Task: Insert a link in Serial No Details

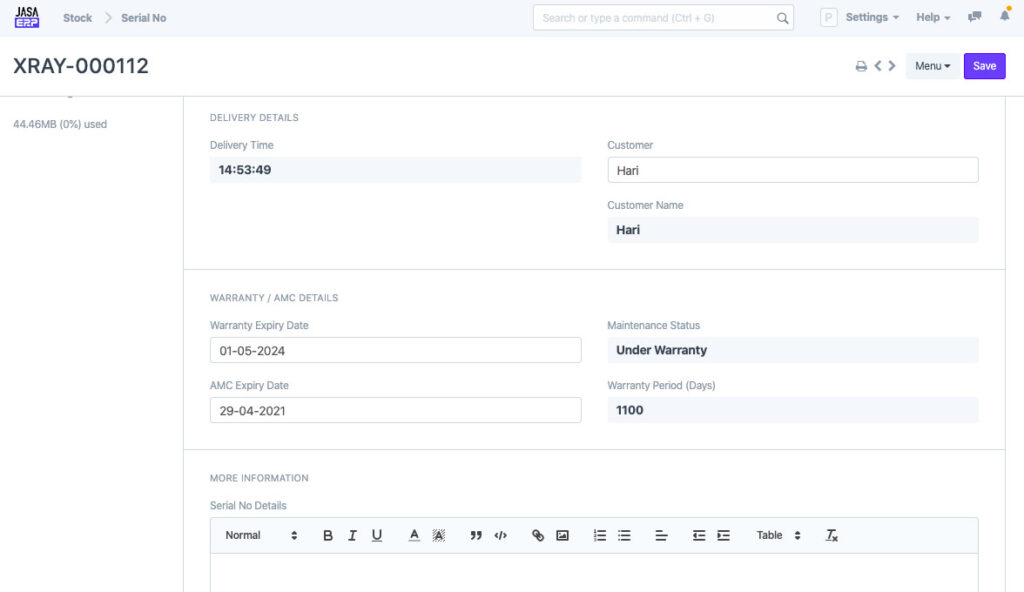Action: (538, 536)
